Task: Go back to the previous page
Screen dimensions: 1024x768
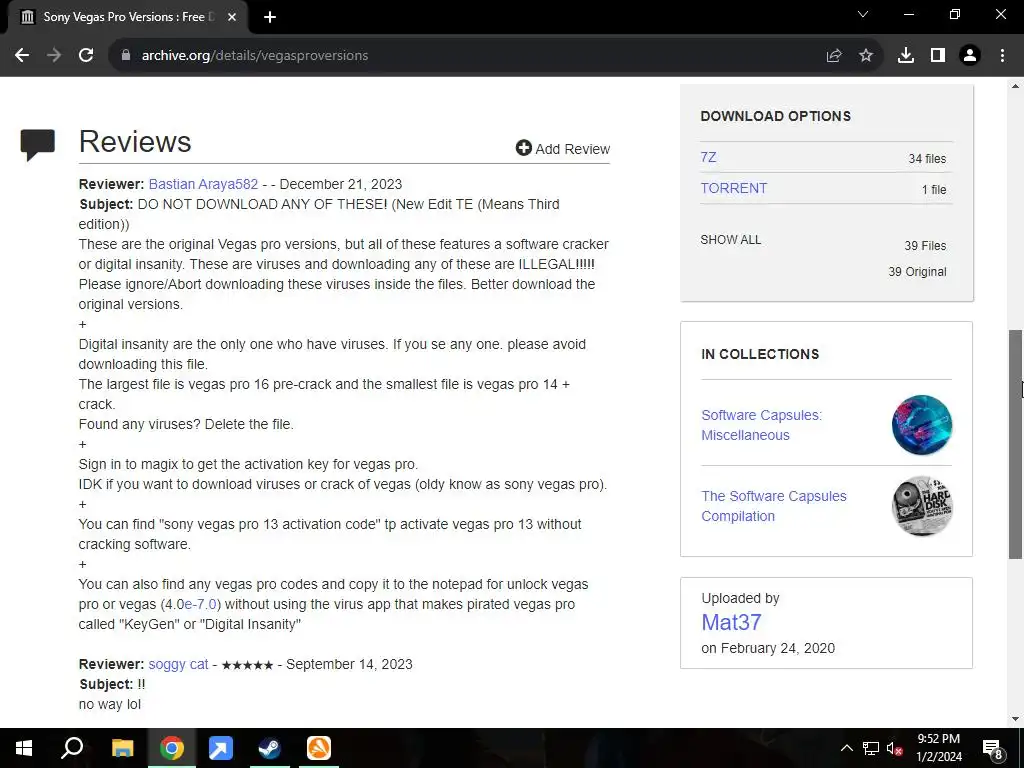Action: 22,56
